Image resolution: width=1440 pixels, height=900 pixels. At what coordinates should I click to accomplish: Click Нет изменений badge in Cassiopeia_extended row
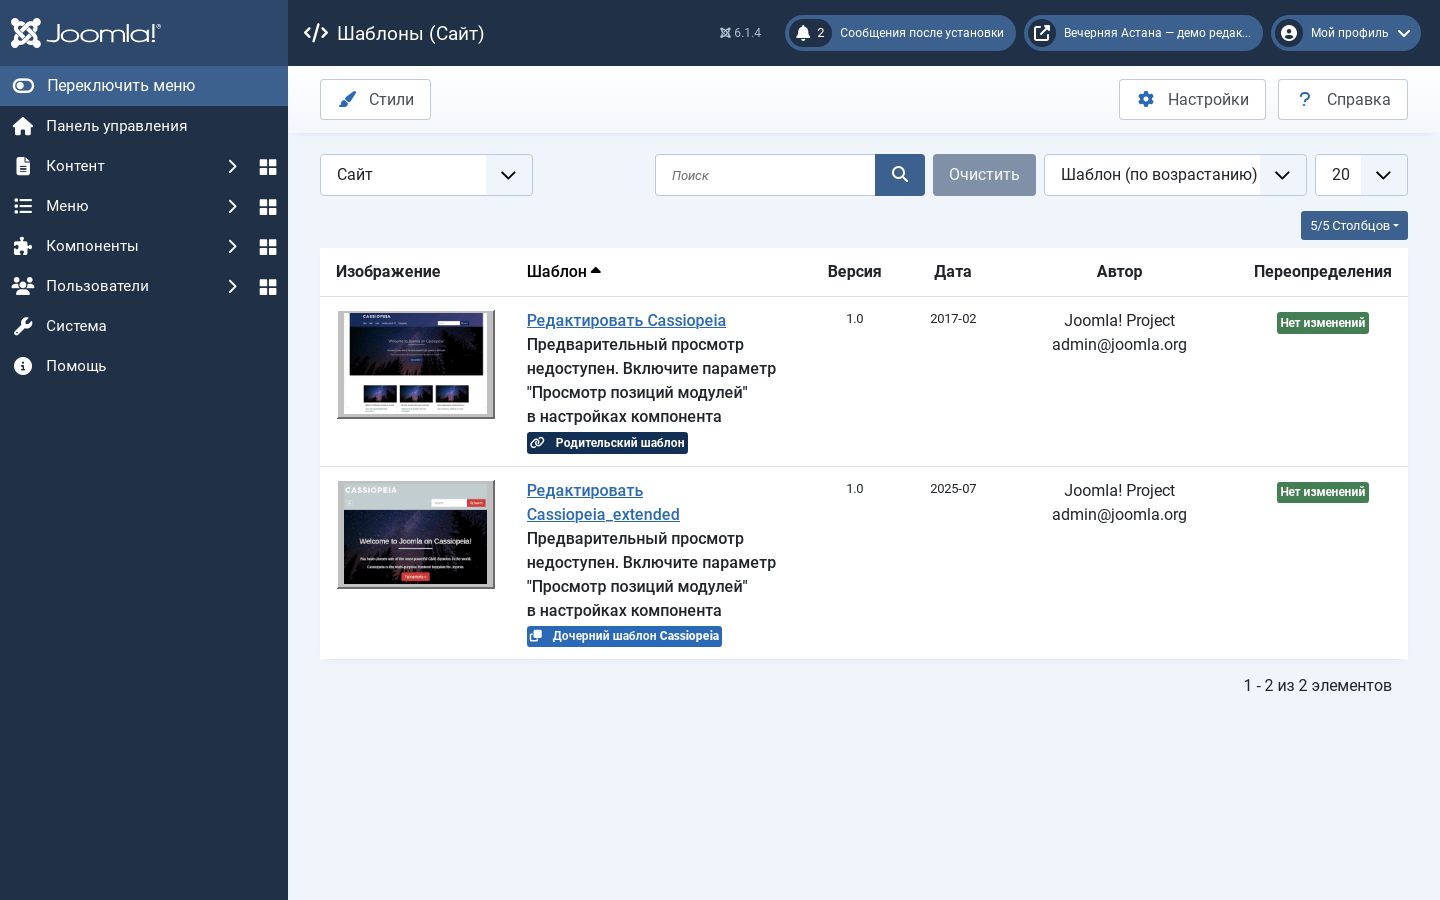tap(1322, 492)
